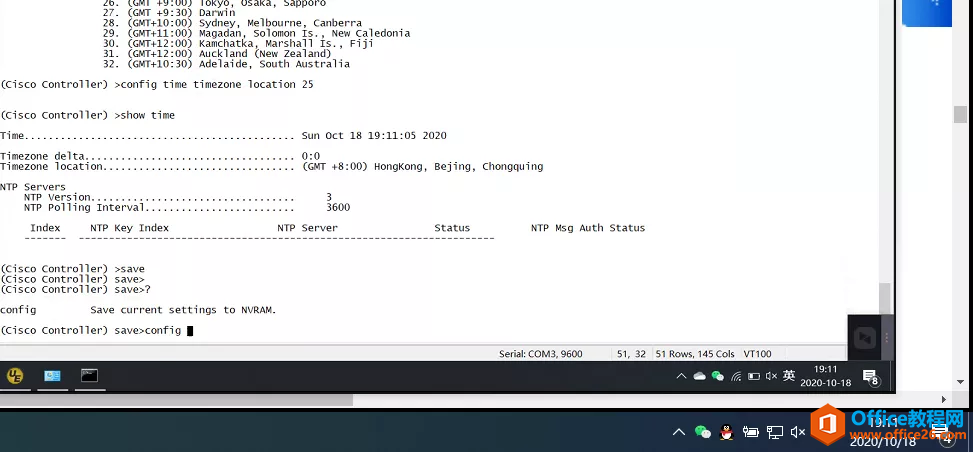This screenshot has width=973, height=452.
Task: Open WeChat on the outer taskbar tray
Action: tap(702, 432)
